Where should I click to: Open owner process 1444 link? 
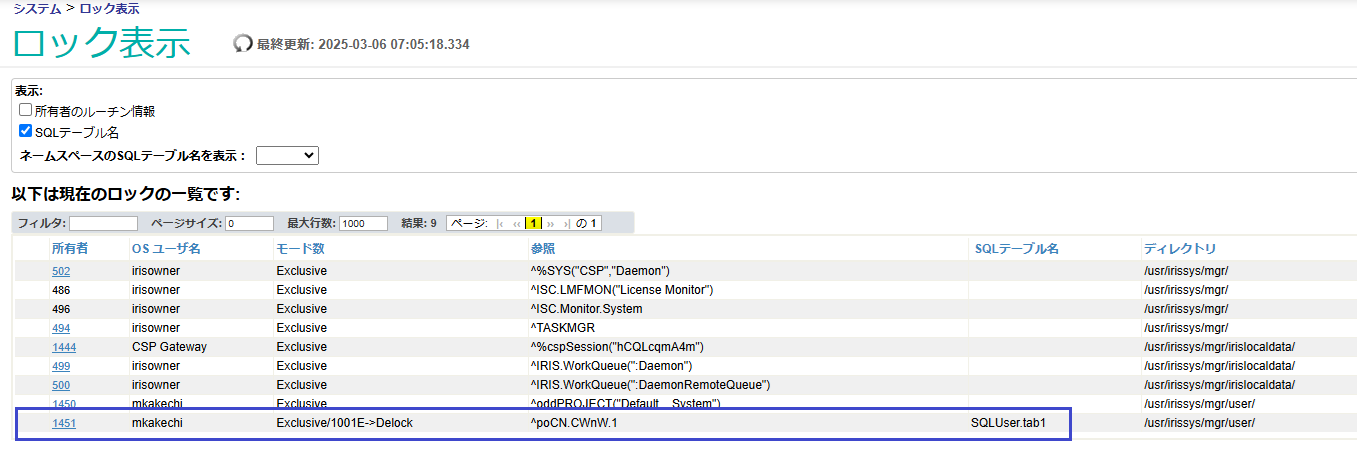coord(64,347)
